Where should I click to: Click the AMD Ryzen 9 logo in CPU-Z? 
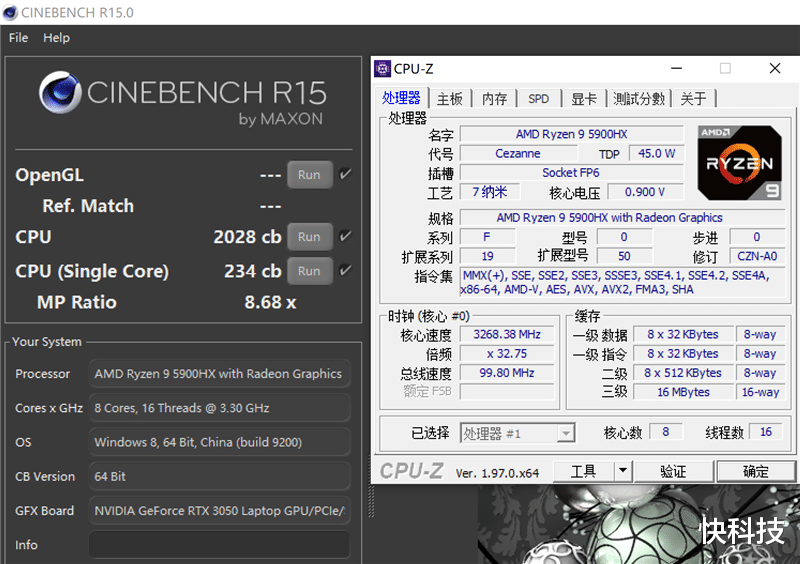pos(739,163)
